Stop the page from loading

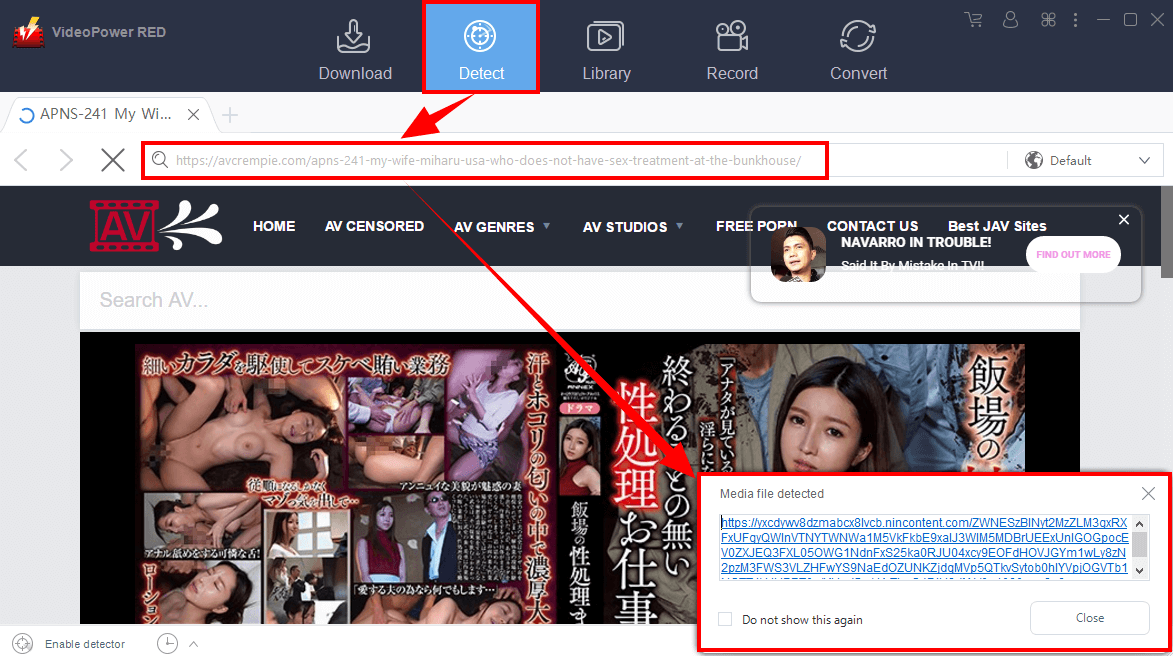pyautogui.click(x=113, y=160)
